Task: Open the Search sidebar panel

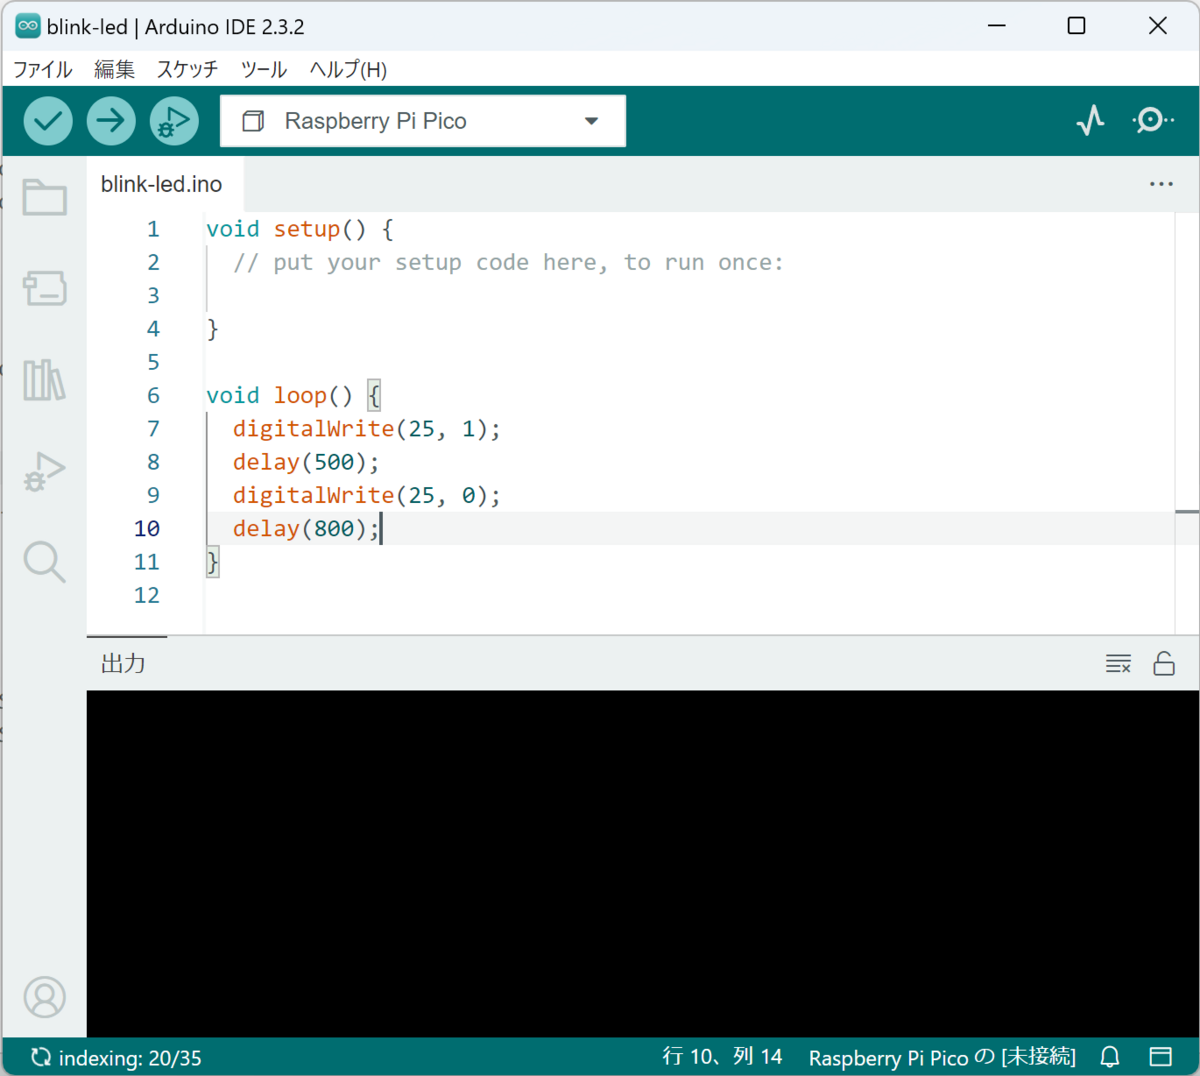Action: coord(45,562)
